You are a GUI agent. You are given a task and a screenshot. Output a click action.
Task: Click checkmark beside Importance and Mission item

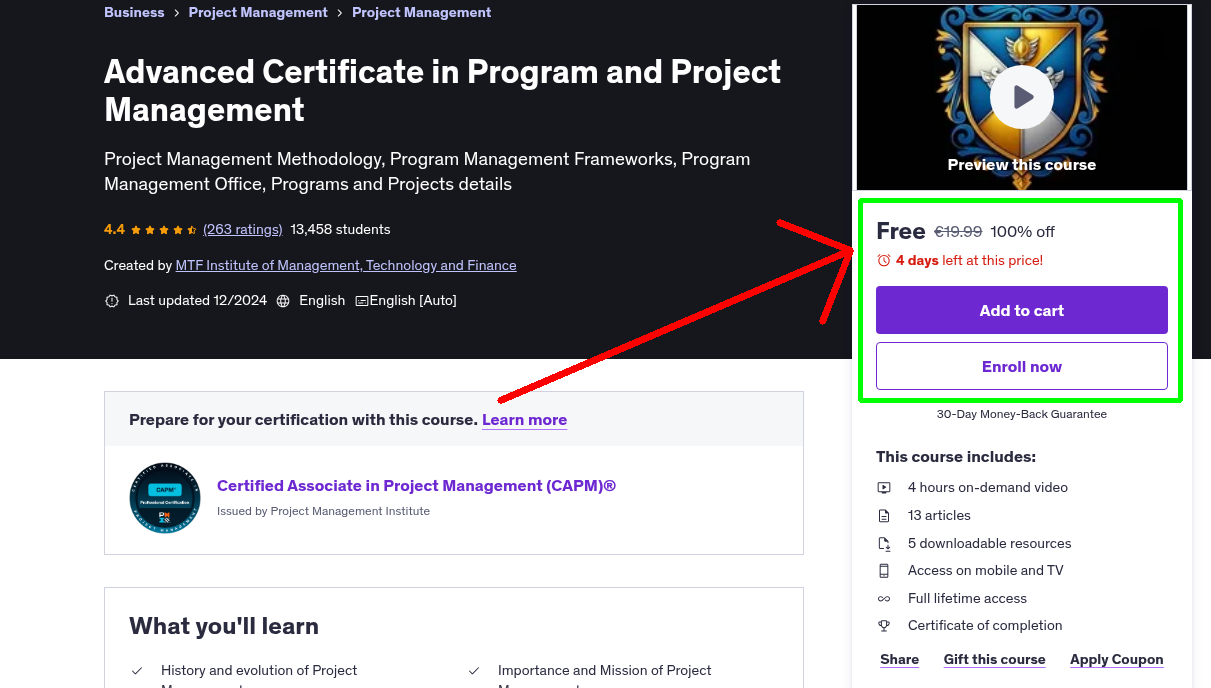pyautogui.click(x=474, y=671)
